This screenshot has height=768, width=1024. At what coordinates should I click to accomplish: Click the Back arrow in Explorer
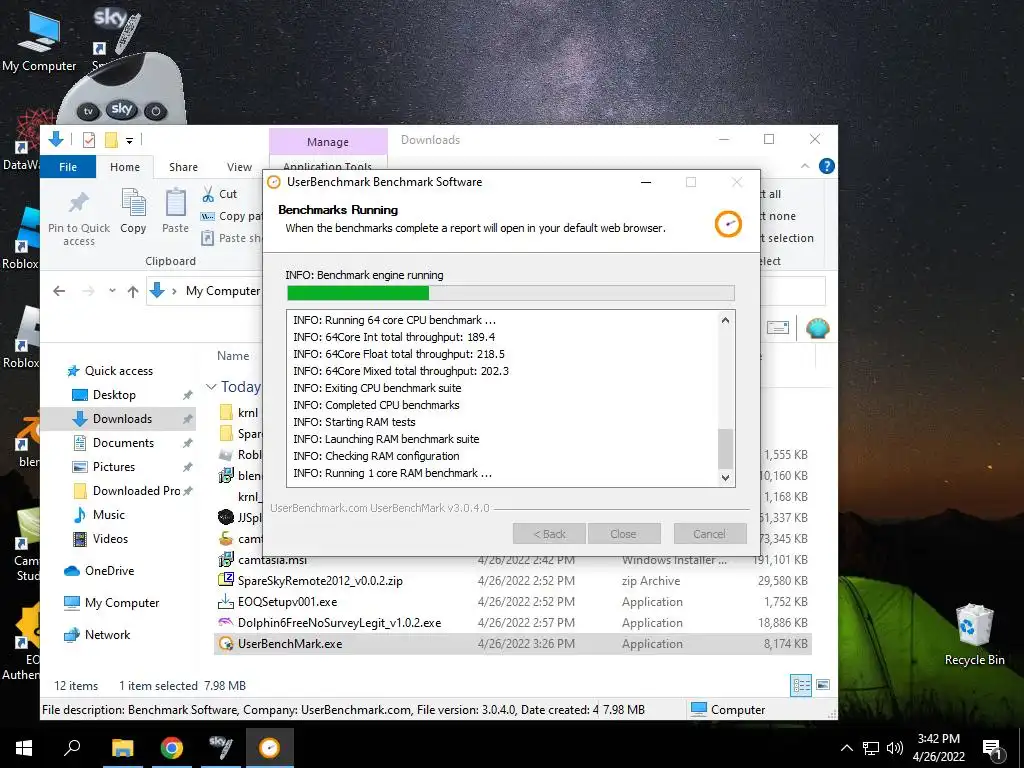pos(59,291)
